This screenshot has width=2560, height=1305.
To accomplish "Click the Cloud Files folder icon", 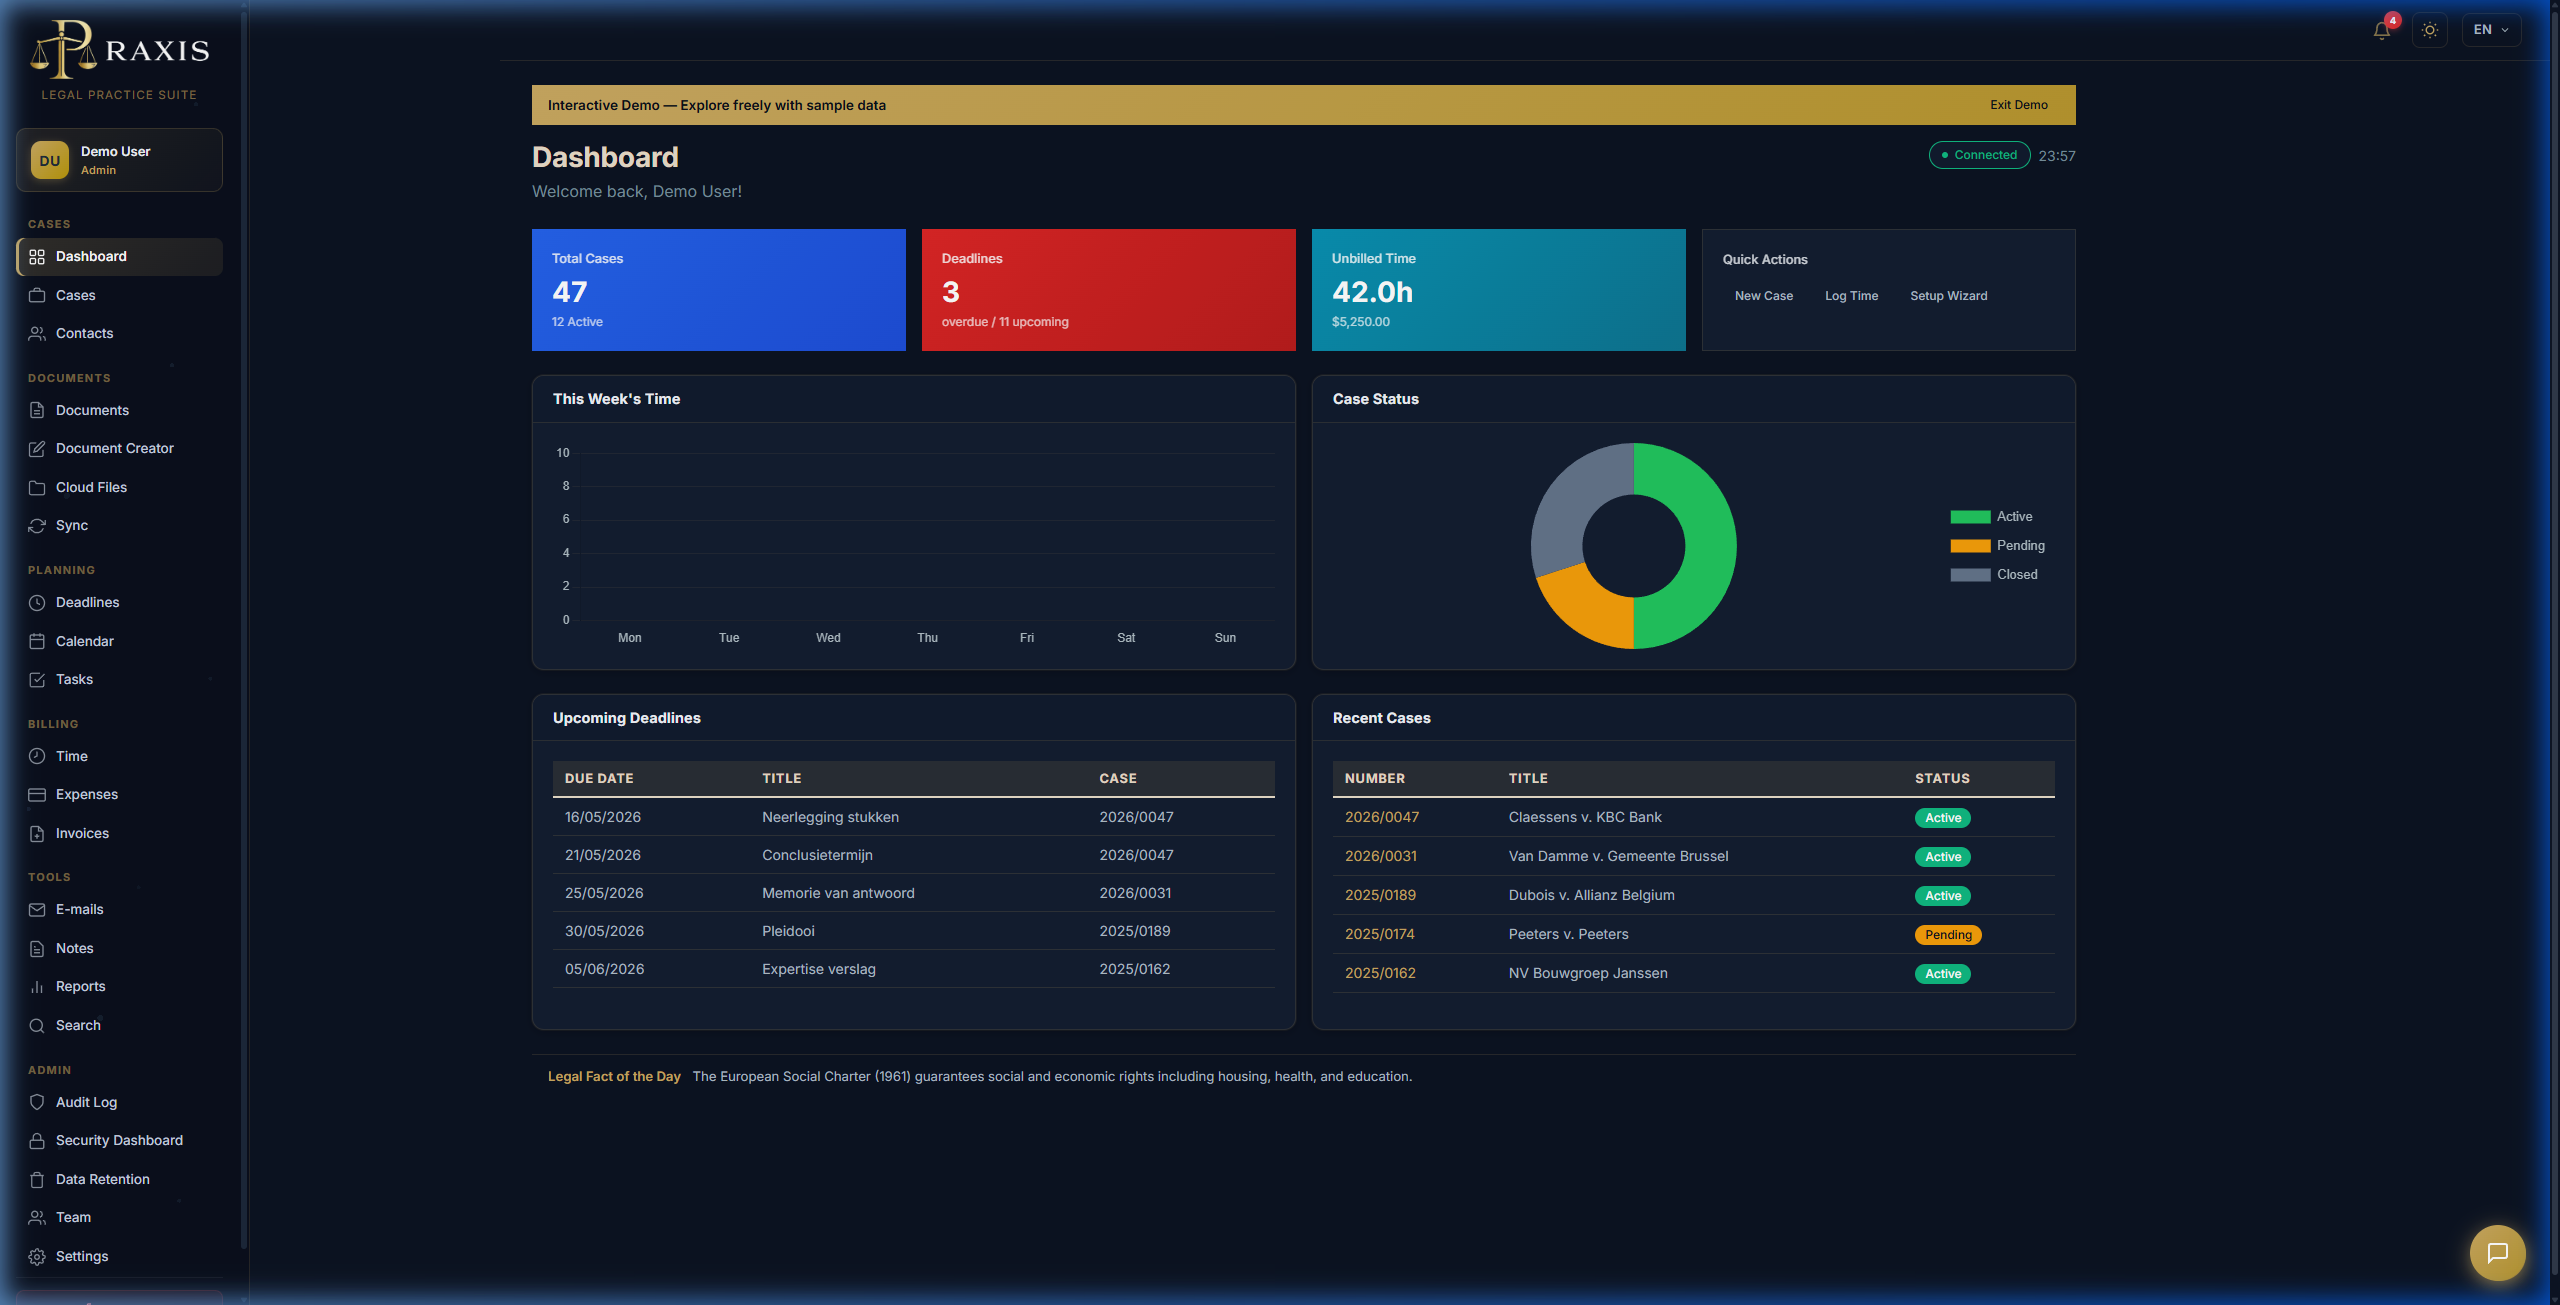I will pyautogui.click(x=37, y=487).
